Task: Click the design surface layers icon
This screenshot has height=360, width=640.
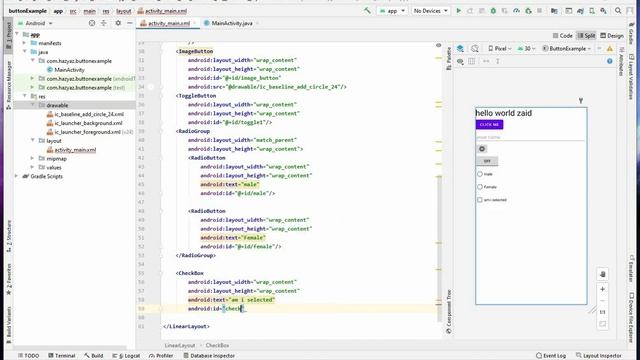Action: (460, 49)
